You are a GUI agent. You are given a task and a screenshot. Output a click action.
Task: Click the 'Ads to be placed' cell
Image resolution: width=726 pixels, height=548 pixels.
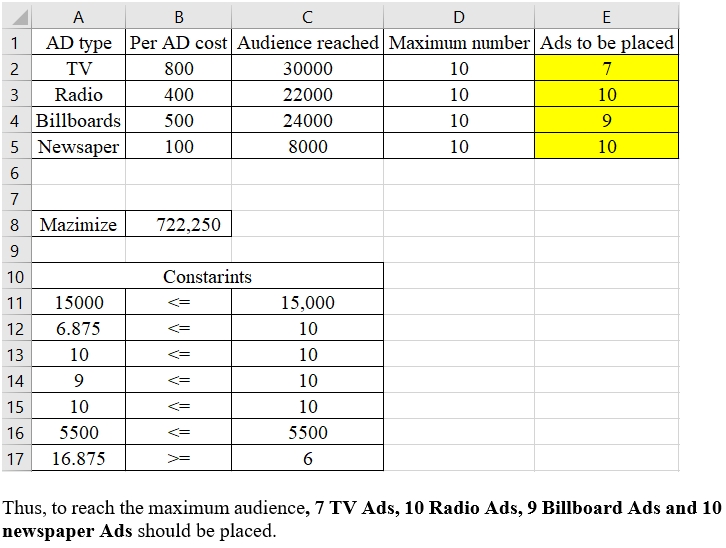(x=607, y=43)
